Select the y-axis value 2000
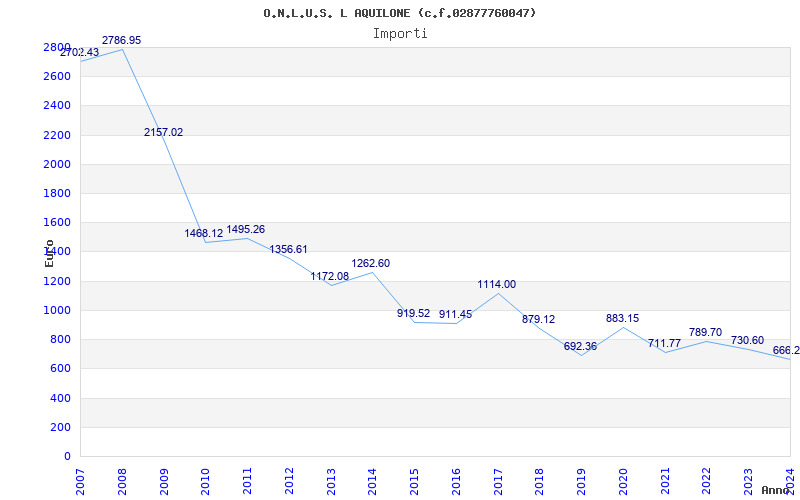 57,164
